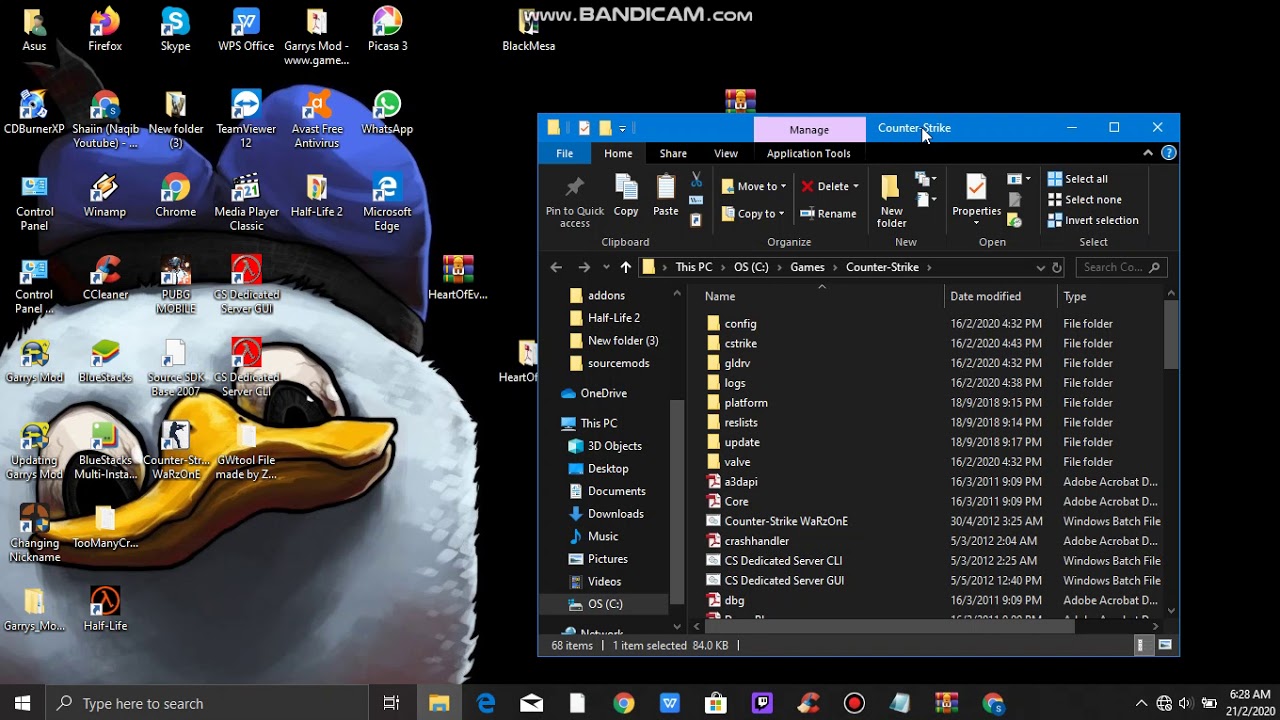The height and width of the screenshot is (720, 1280).
Task: Click the Pin to Quick access icon
Action: coord(575,187)
